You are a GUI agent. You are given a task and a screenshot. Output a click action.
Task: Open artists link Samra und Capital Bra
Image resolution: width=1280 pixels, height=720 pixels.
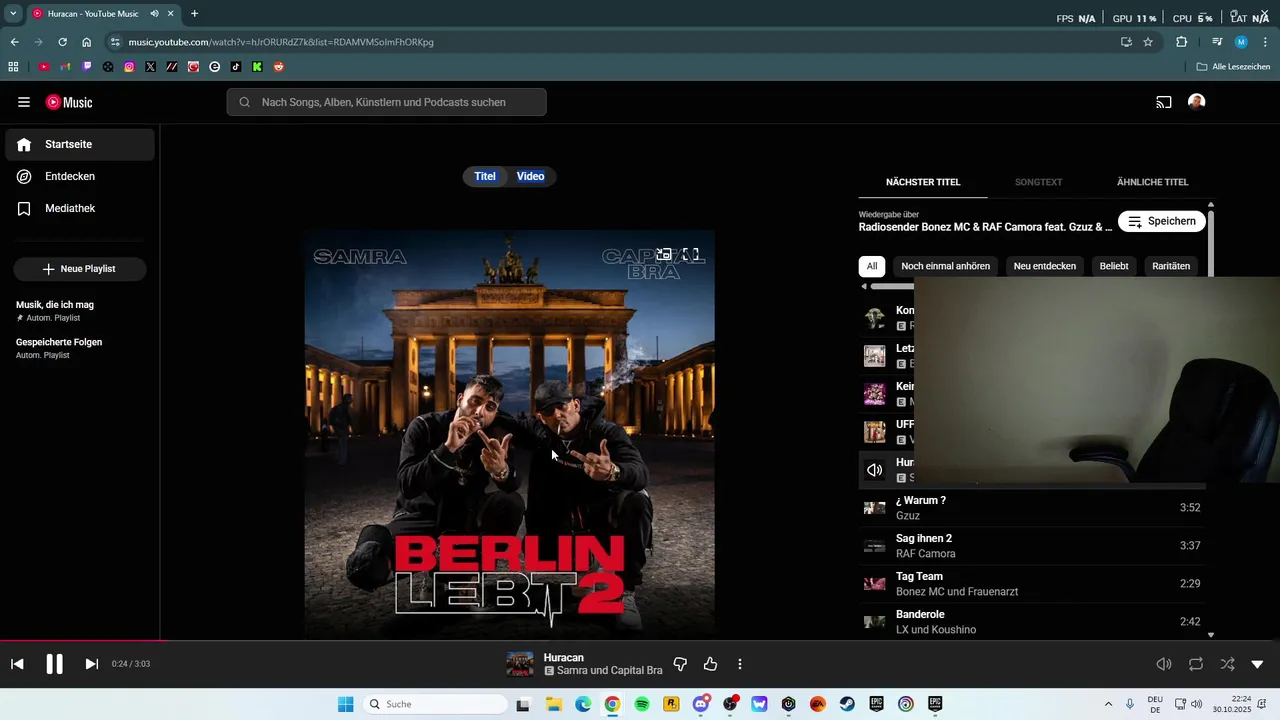pyautogui.click(x=610, y=671)
